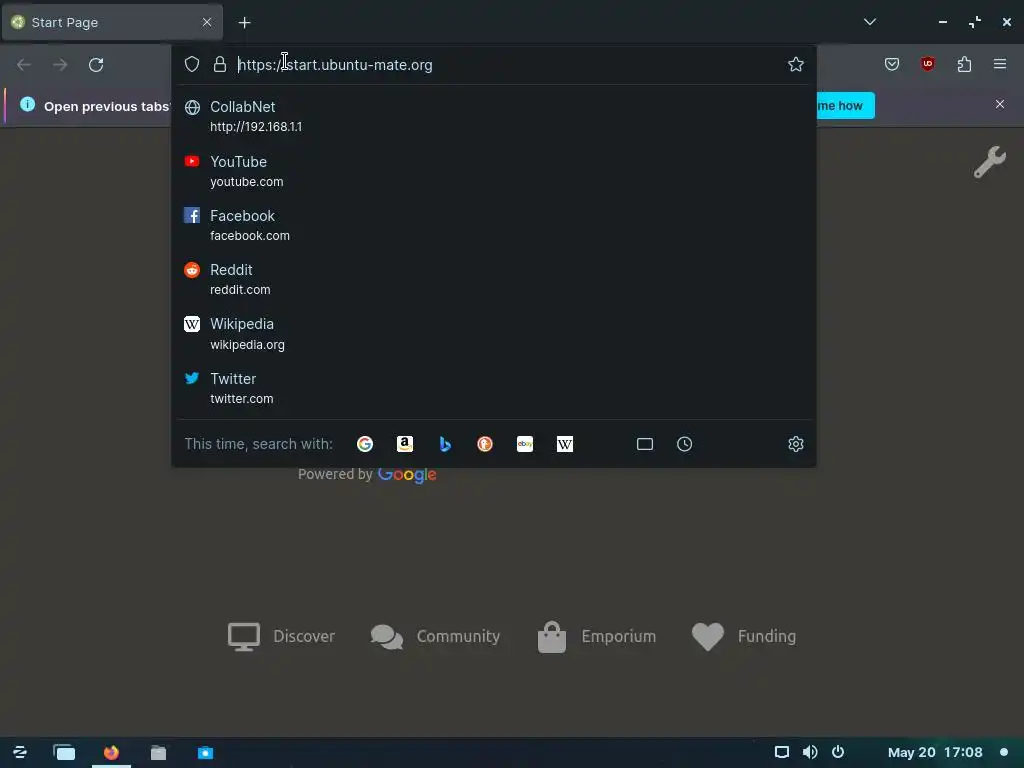Open the Funding link
The height and width of the screenshot is (768, 1024).
click(x=743, y=636)
